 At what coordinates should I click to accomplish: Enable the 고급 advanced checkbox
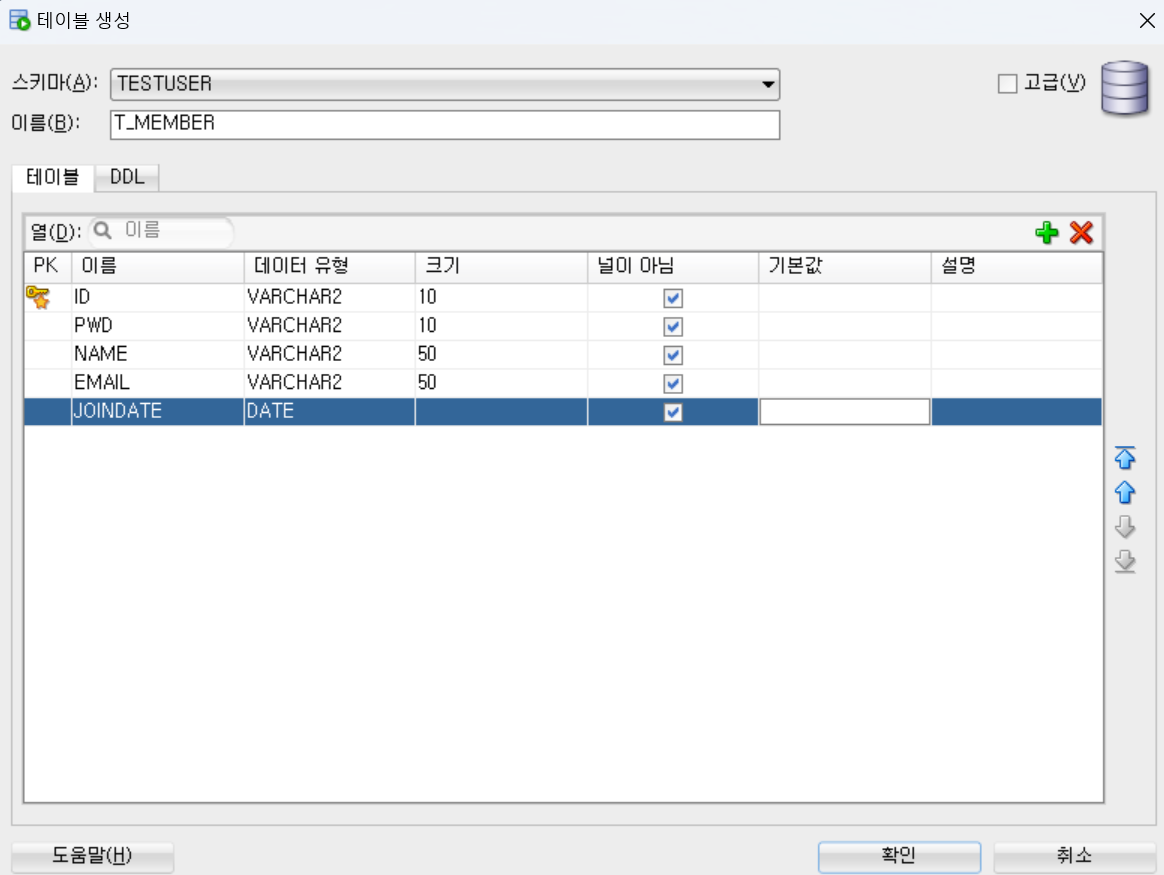(x=1007, y=83)
